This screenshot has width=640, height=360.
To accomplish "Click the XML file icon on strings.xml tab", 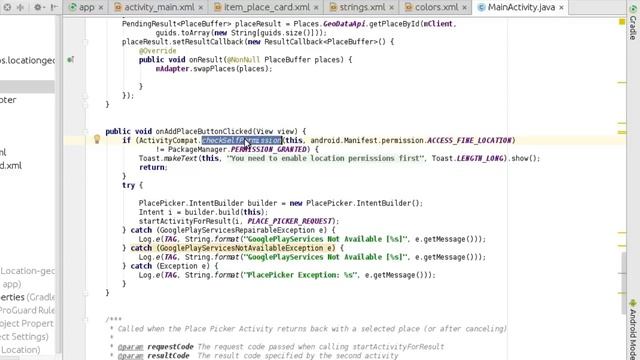I will (x=333, y=7).
